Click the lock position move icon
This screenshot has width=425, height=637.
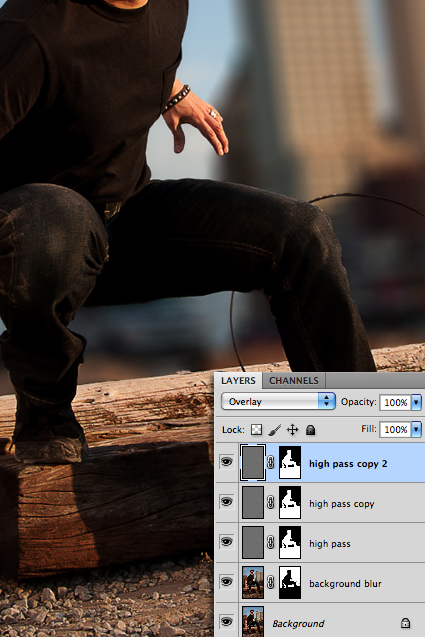(x=293, y=429)
